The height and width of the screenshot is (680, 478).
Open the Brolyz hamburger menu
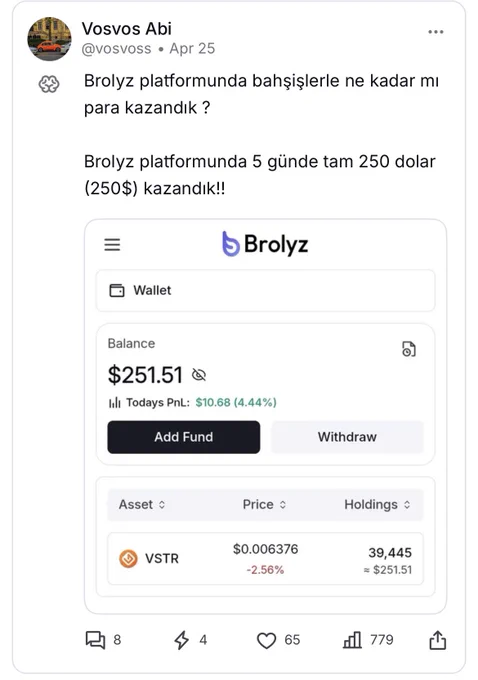112,245
